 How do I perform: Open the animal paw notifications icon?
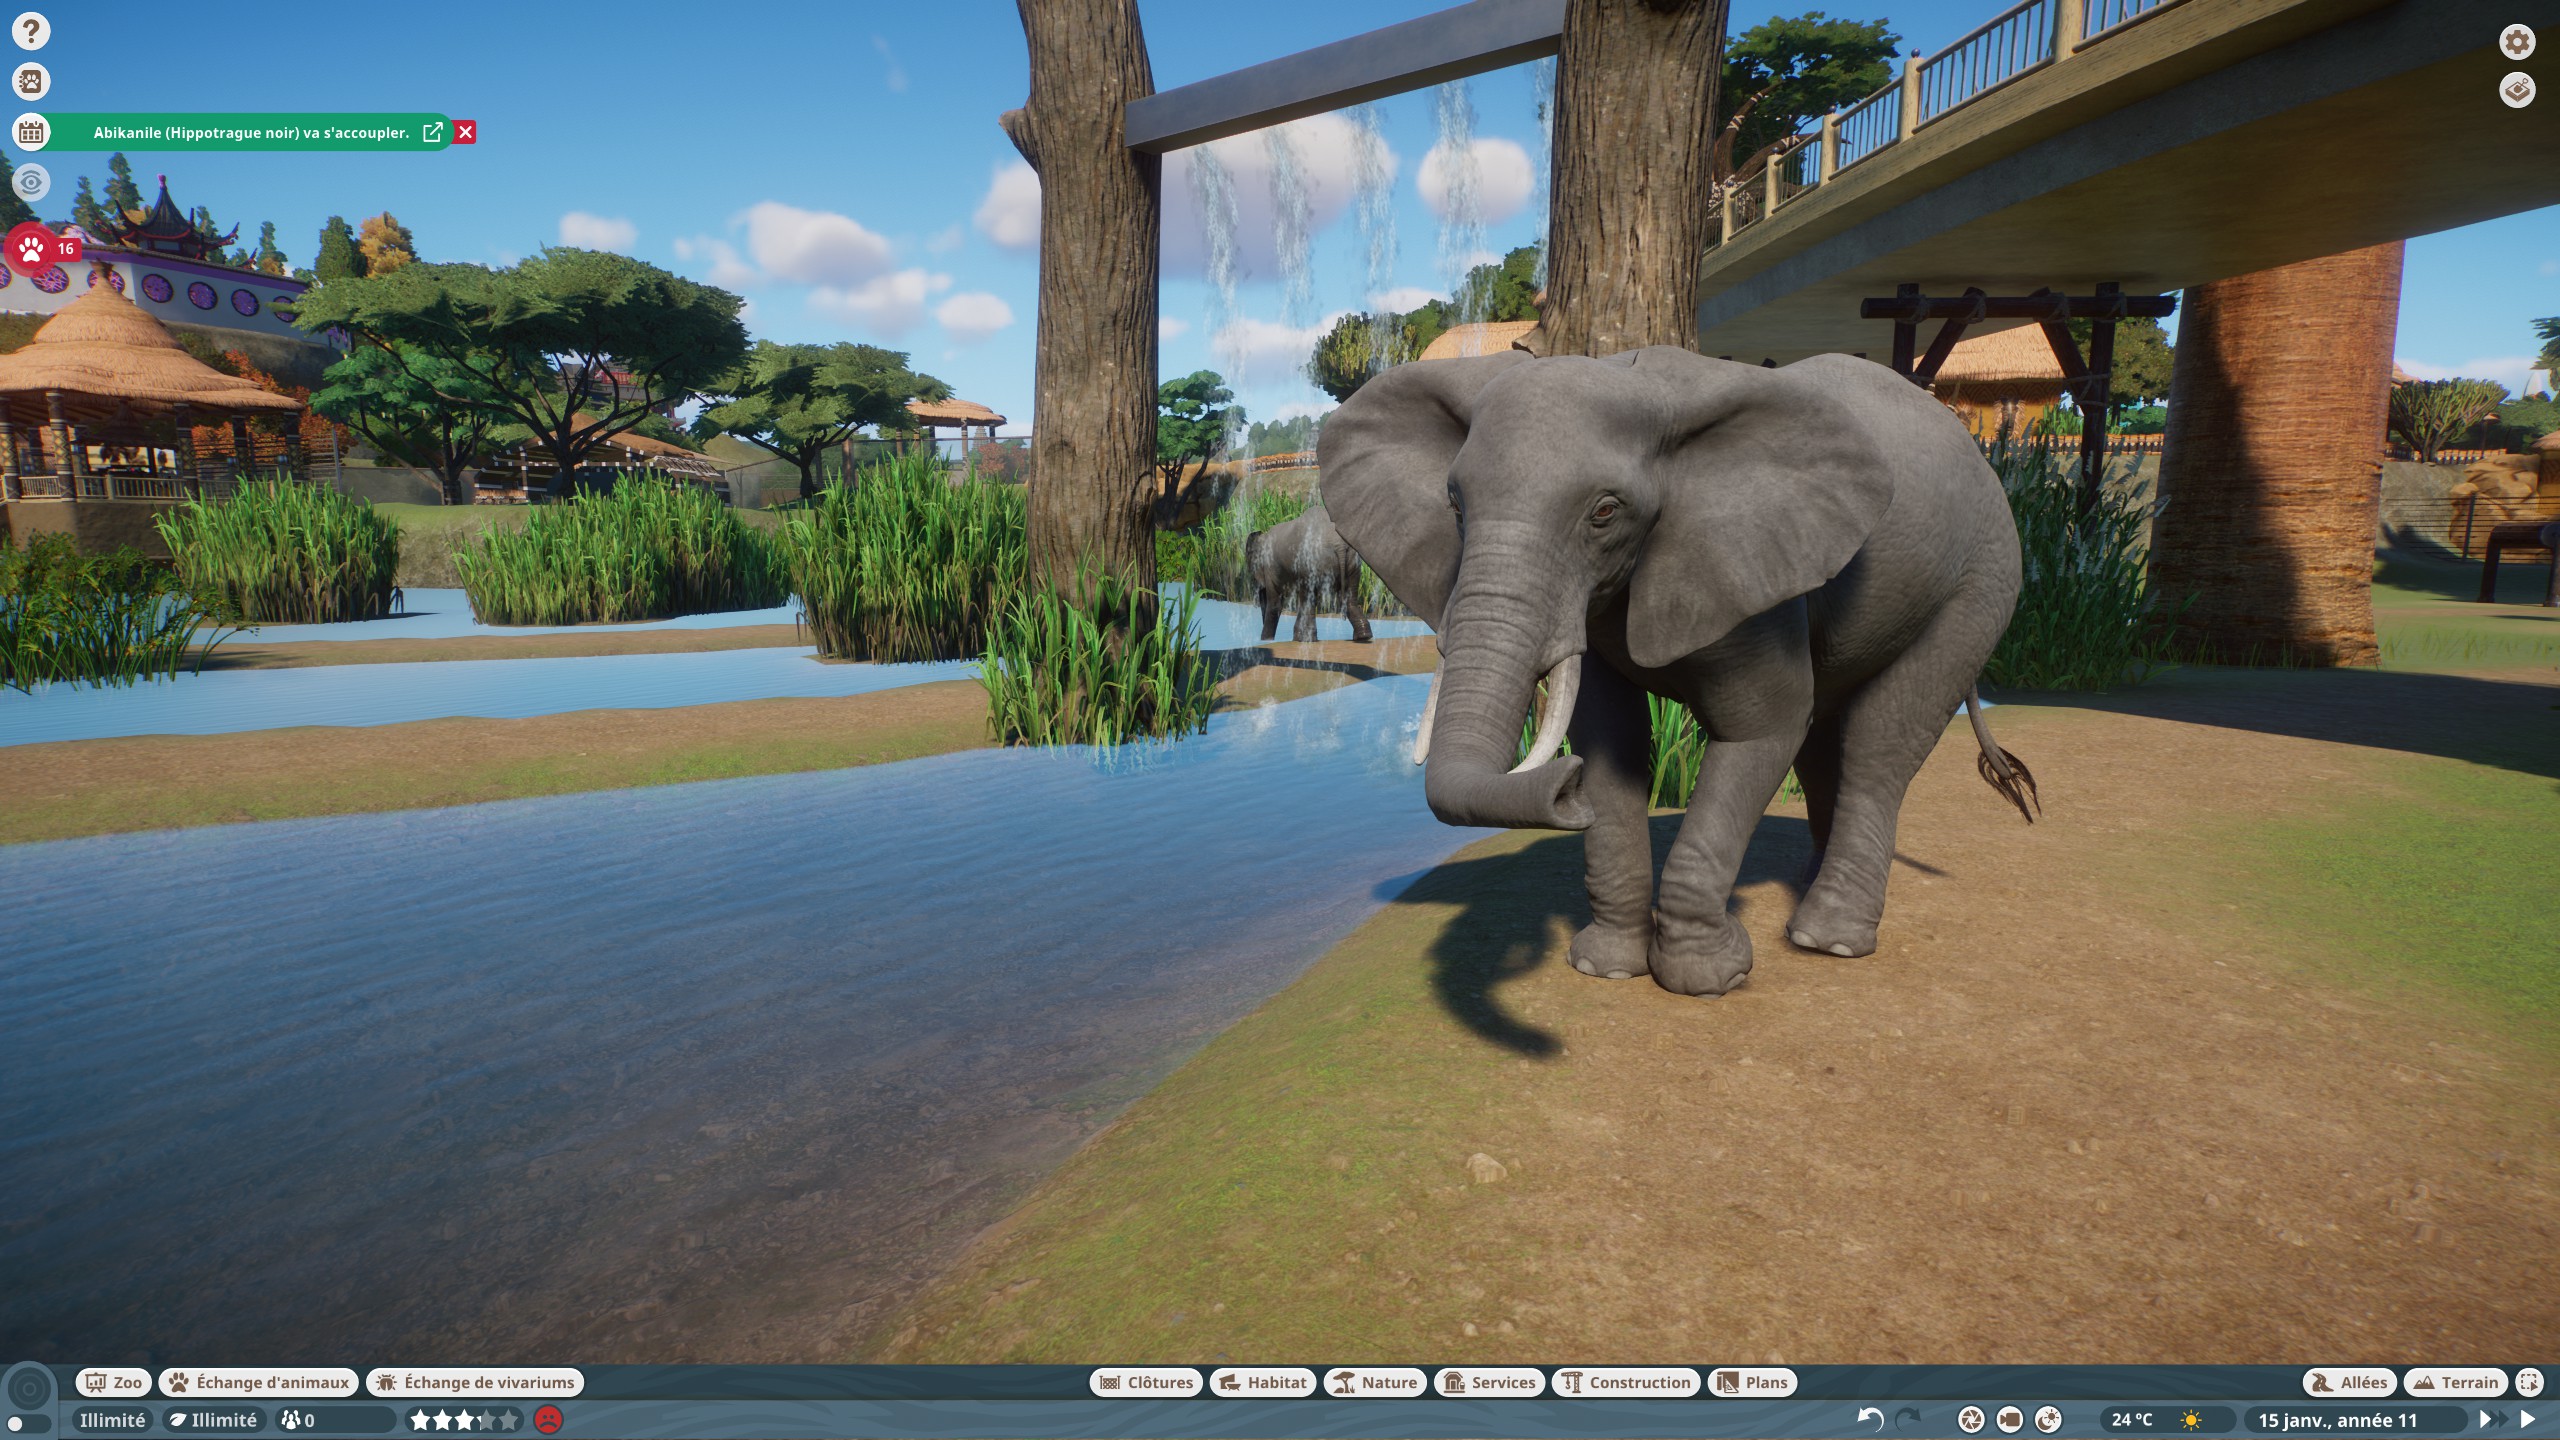31,81
